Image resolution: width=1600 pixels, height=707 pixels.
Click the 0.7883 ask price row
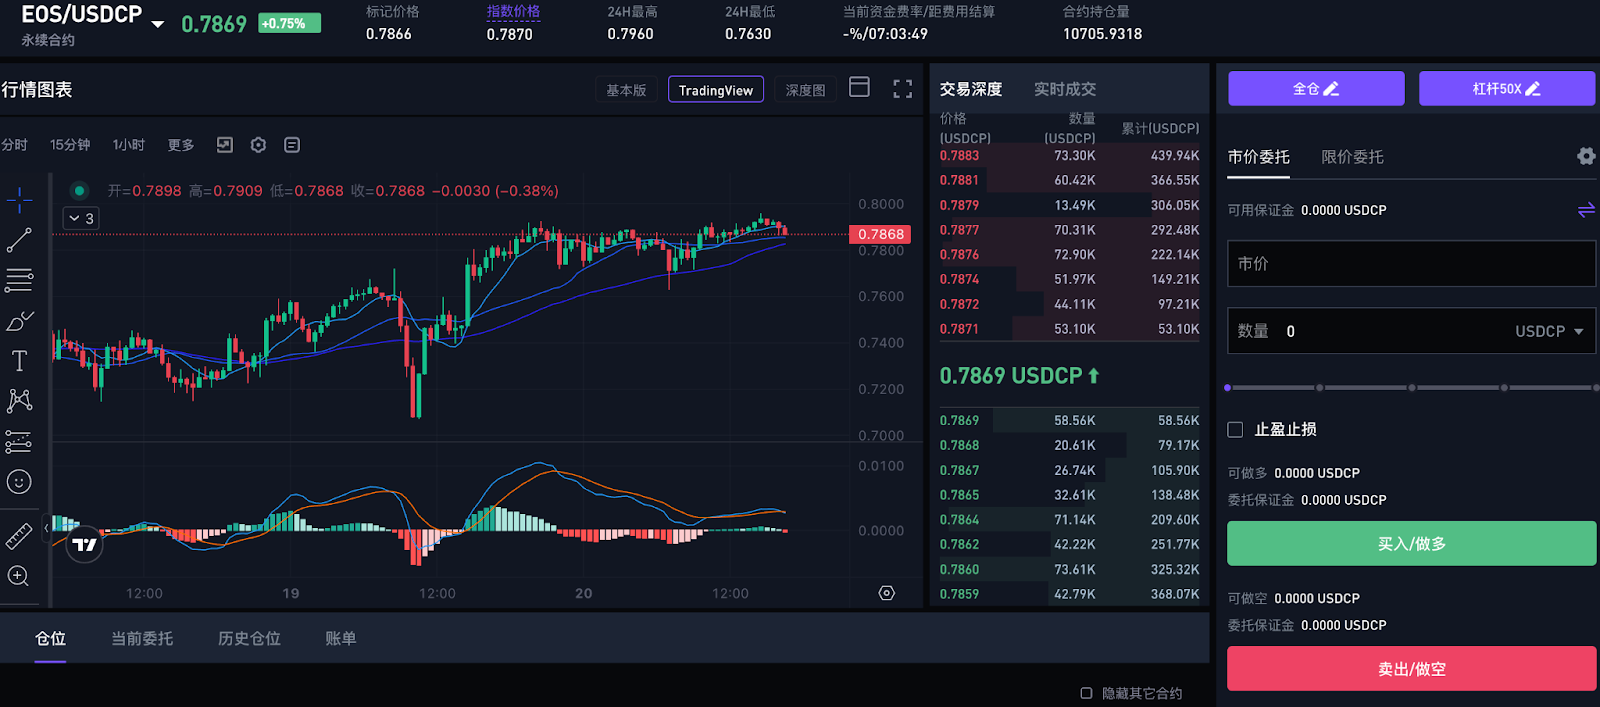(x=1069, y=156)
